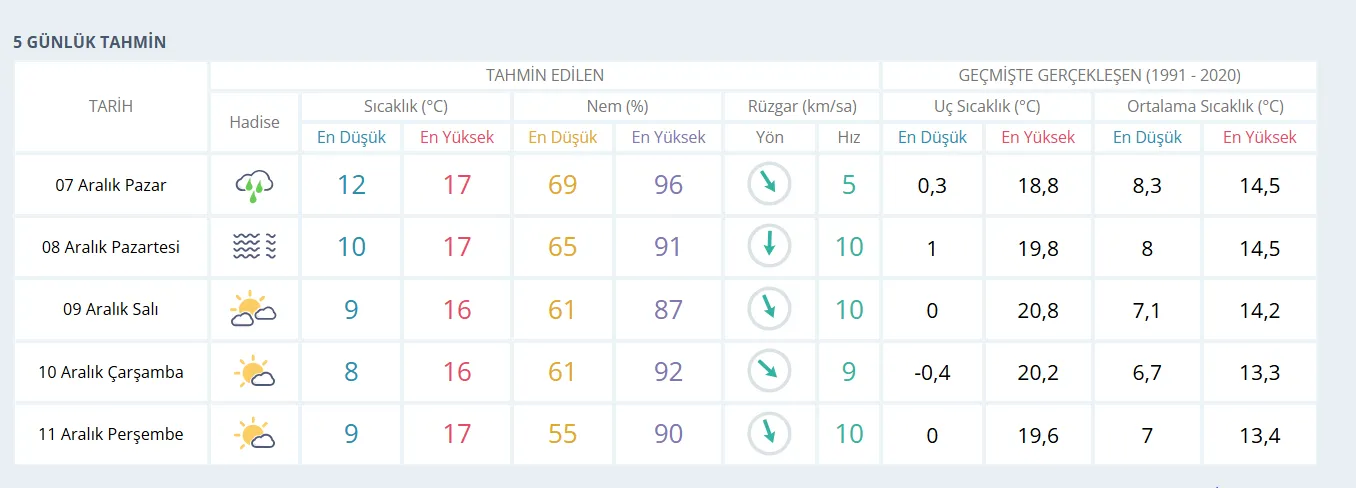
Task: Click the Uç Sıcaklık (°C) header
Action: pyautogui.click(x=986, y=106)
